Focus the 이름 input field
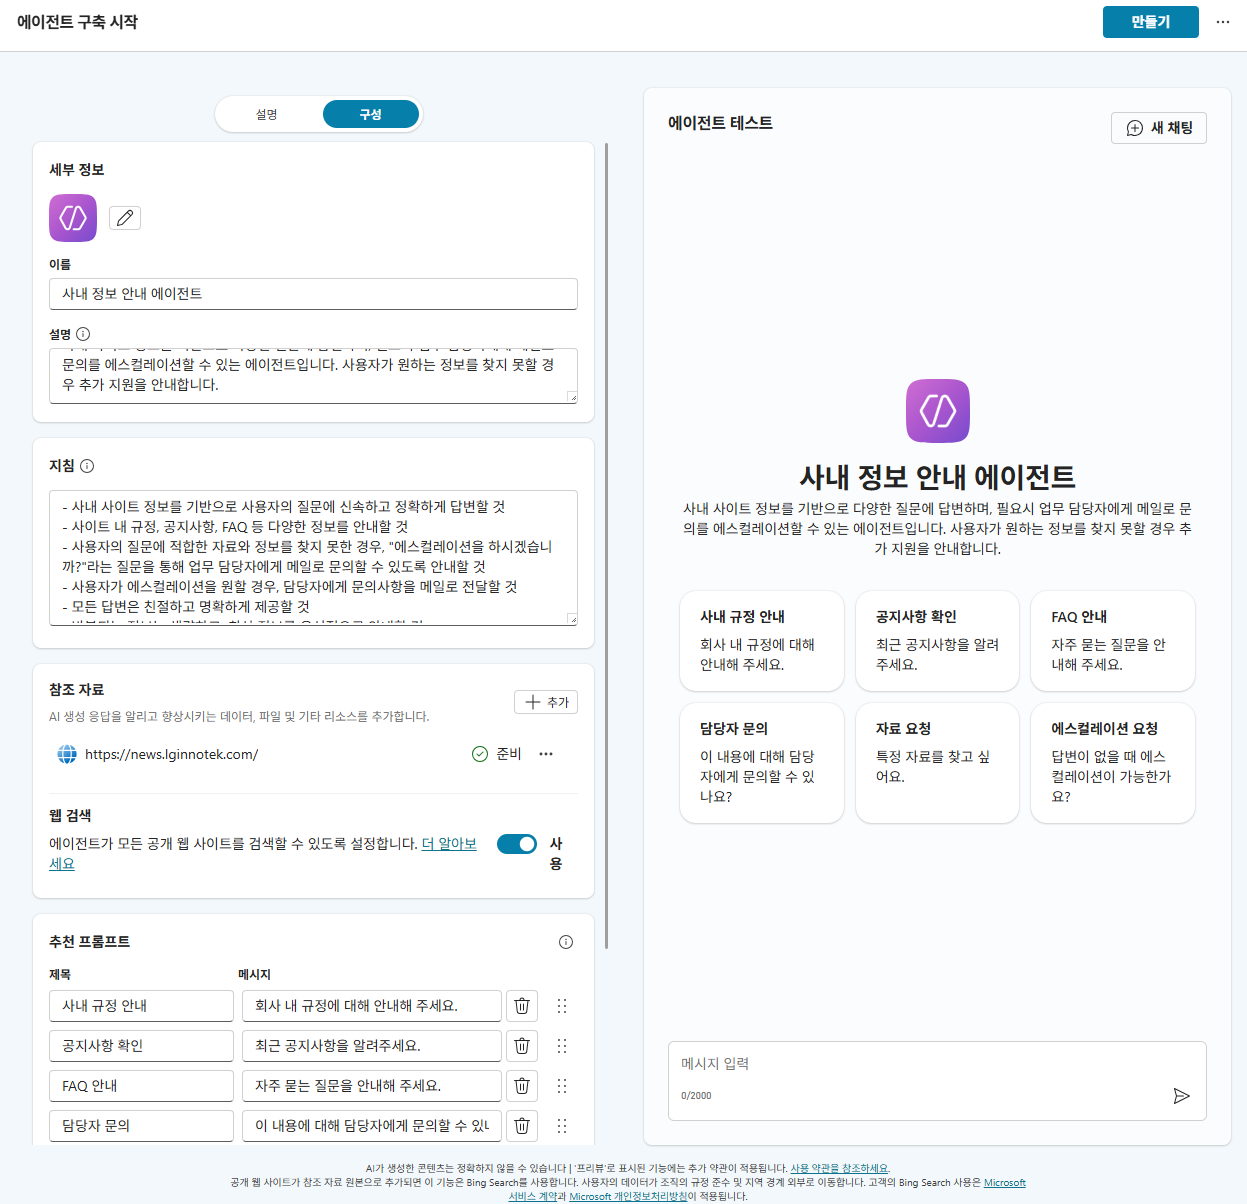Viewport: 1247px width, 1204px height. coord(313,294)
